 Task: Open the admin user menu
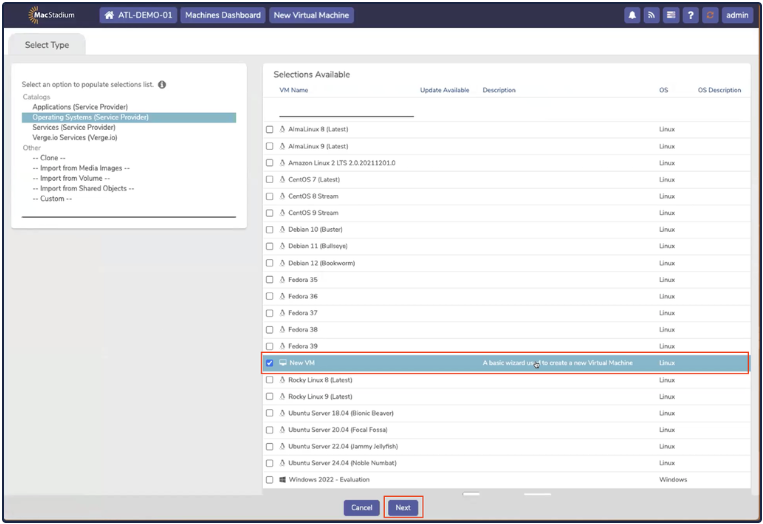737,15
